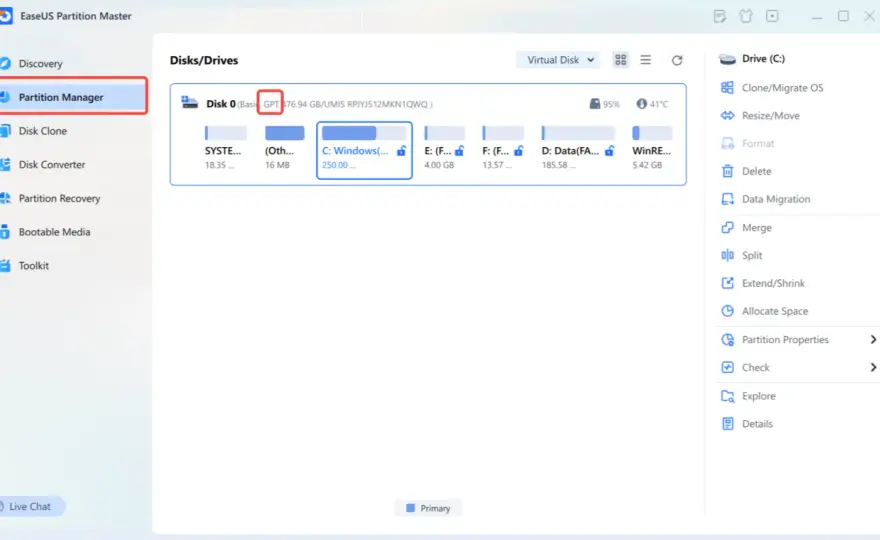Click the Bootable Media USB icon
Screen dimensions: 880x540
4,232
